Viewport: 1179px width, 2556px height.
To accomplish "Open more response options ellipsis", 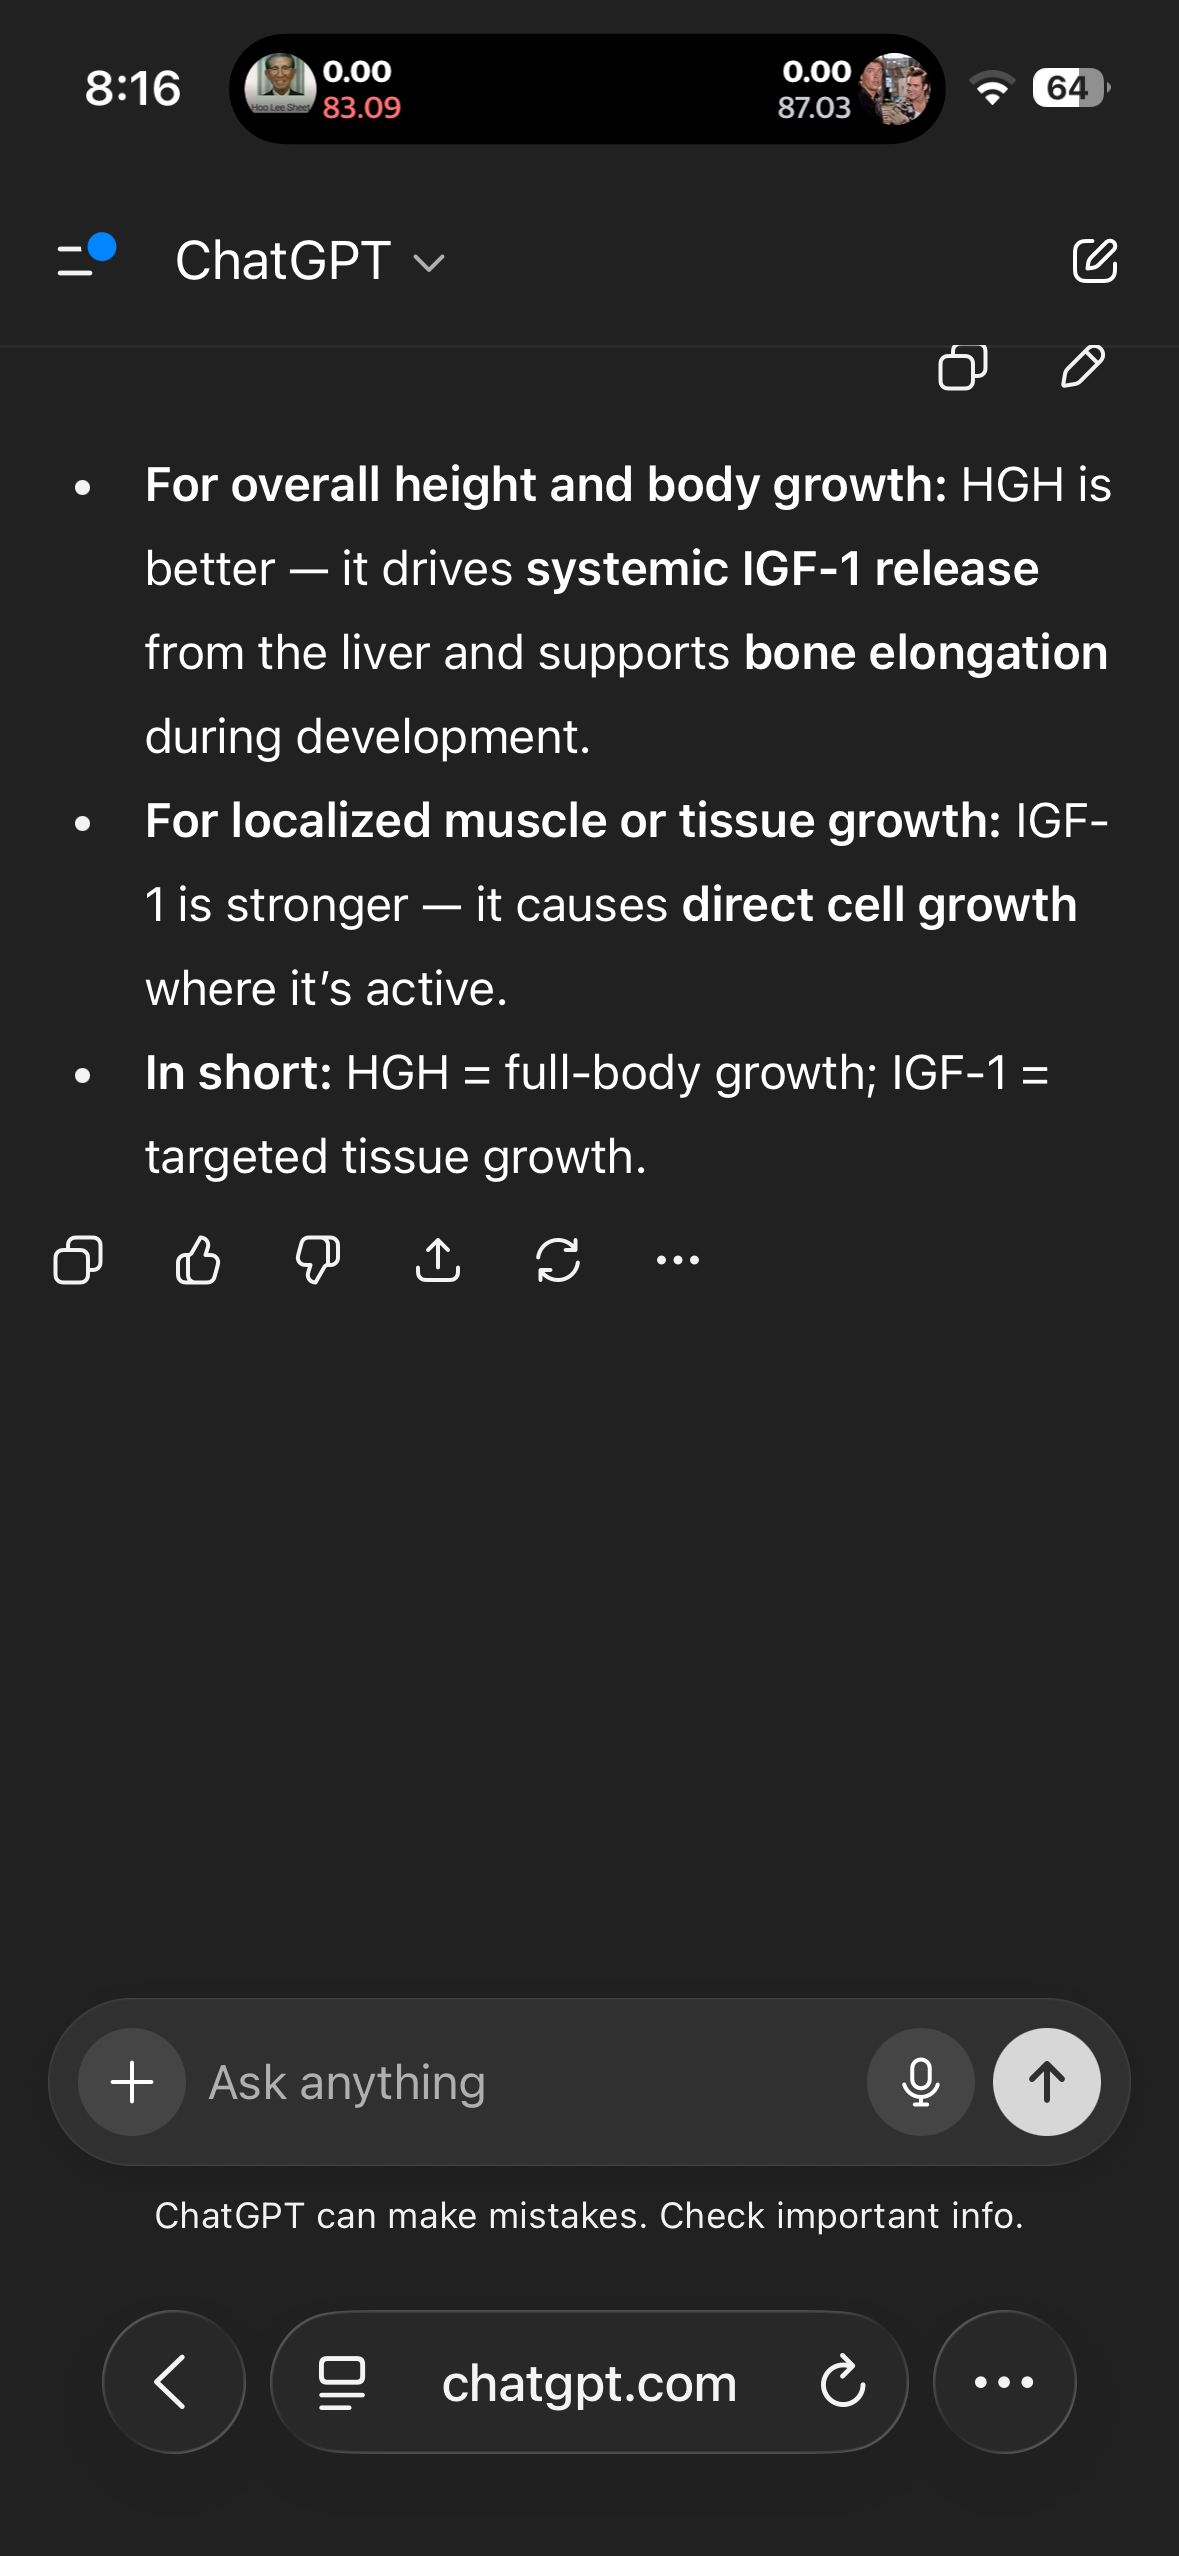I will point(678,1260).
